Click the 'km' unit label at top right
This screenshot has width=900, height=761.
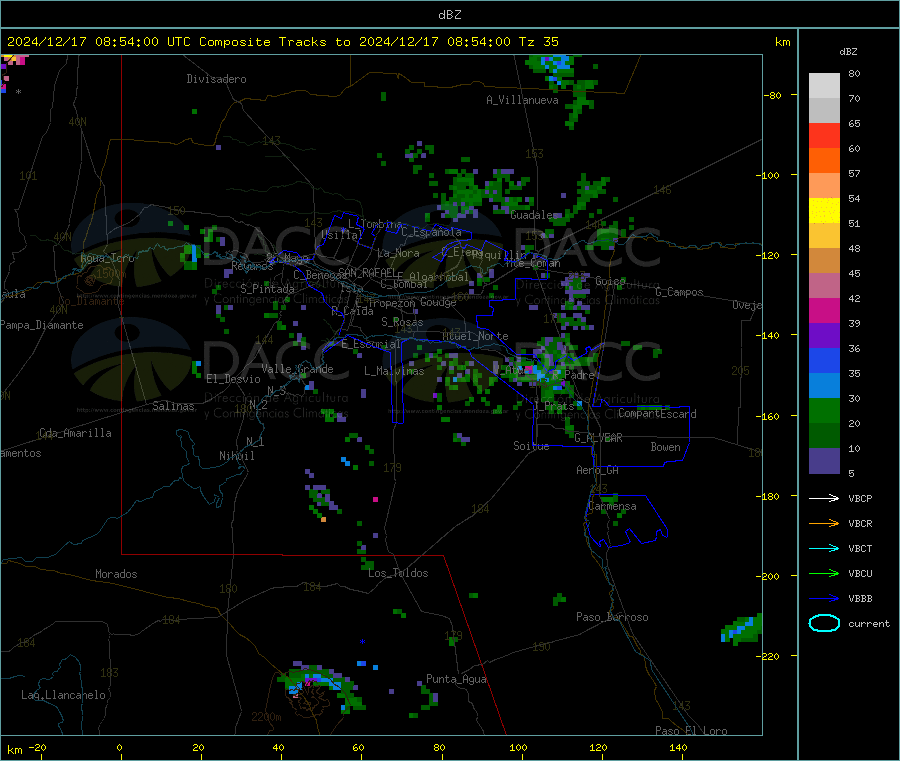point(782,41)
